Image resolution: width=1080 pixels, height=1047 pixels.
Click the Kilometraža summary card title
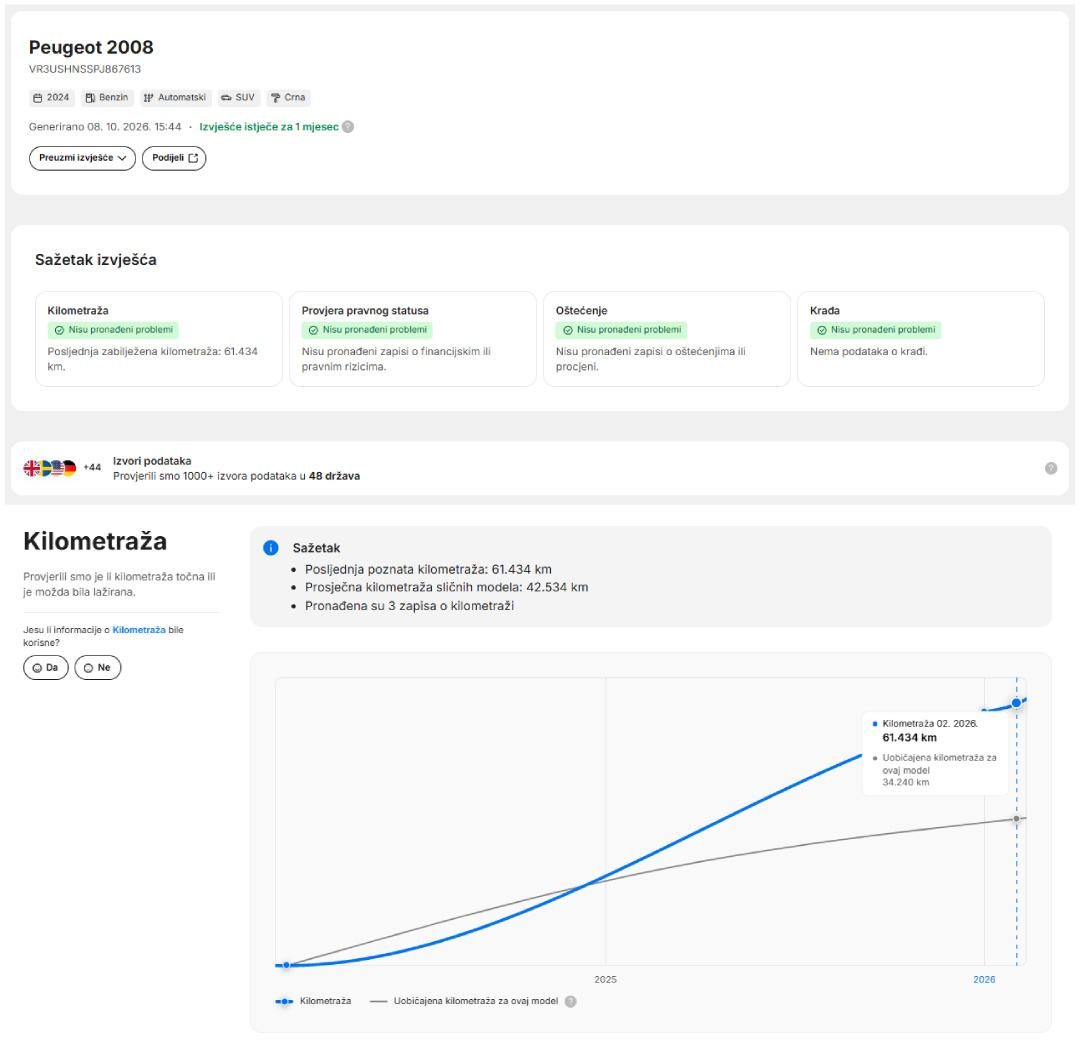[x=78, y=311]
